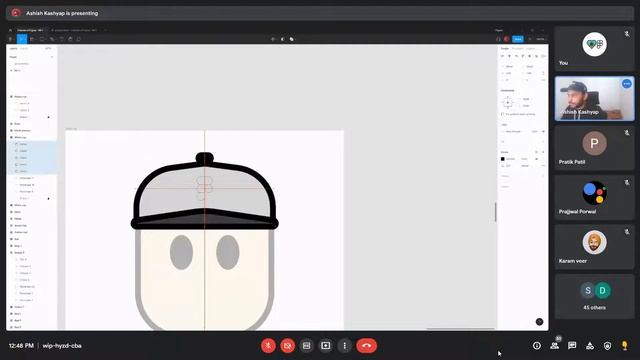This screenshot has height=360, width=640.
Task: Select the Text tool in Figma
Action: pos(62,39)
